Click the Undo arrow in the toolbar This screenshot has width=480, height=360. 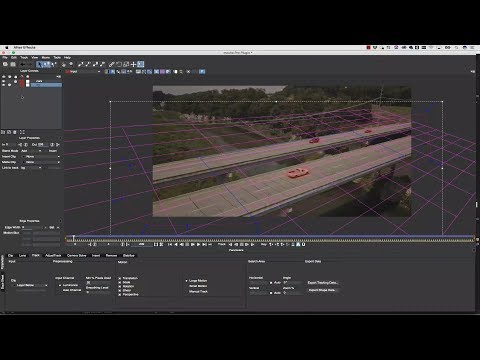tap(22, 64)
